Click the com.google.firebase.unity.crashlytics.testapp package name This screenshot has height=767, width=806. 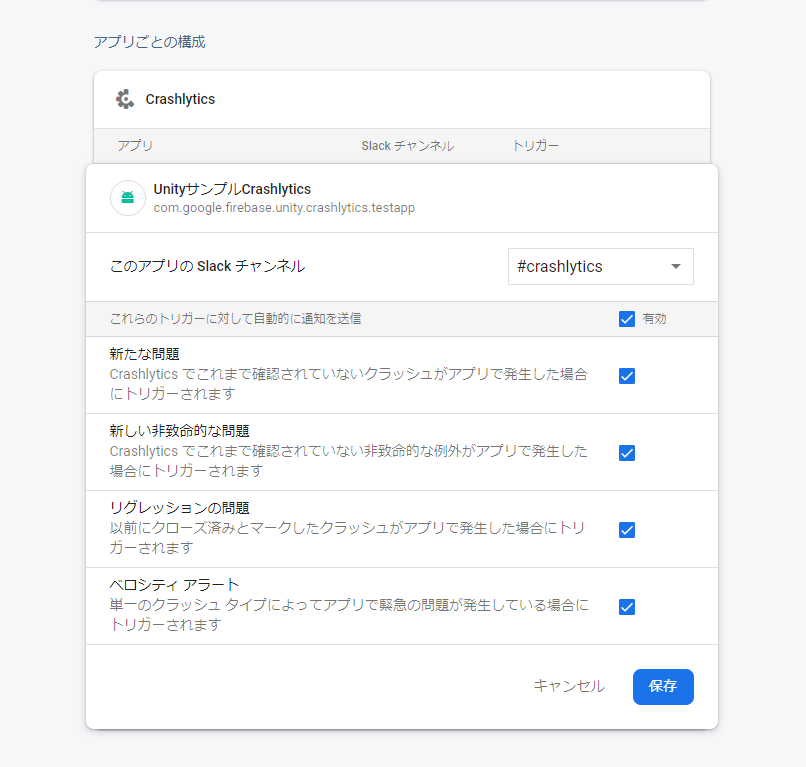(x=284, y=208)
